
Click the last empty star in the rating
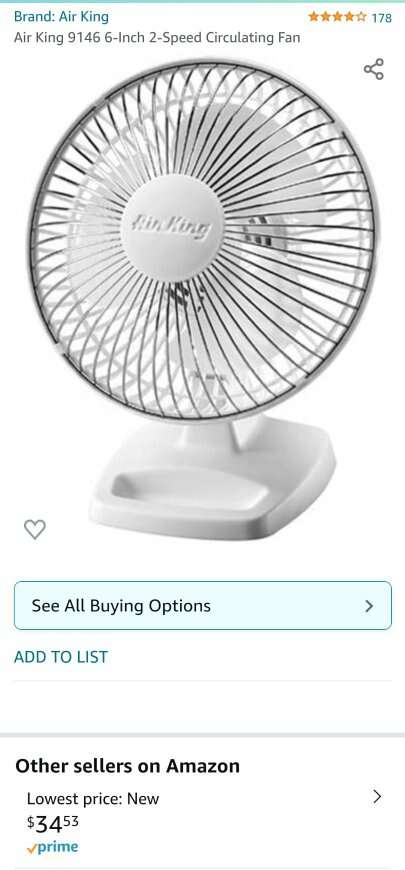tap(361, 17)
